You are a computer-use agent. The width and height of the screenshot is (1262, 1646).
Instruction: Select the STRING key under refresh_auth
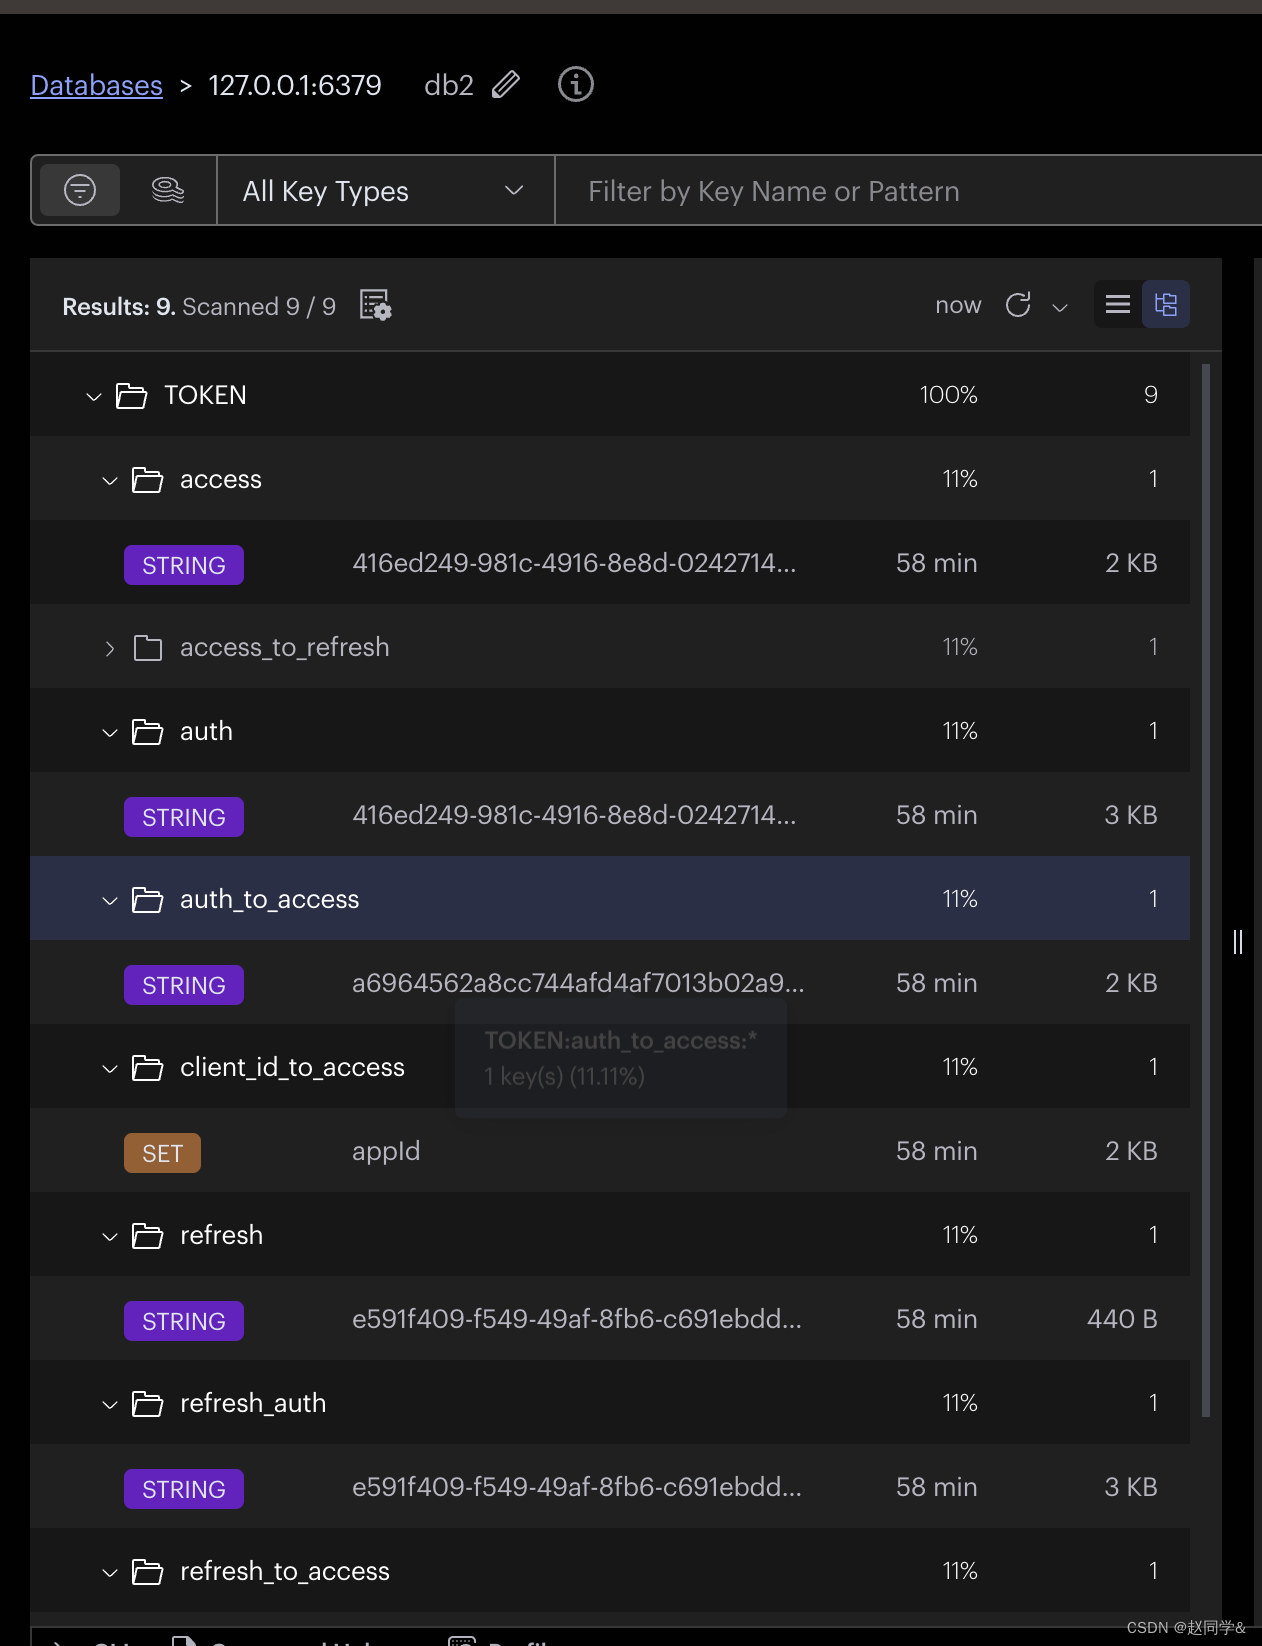610,1487
